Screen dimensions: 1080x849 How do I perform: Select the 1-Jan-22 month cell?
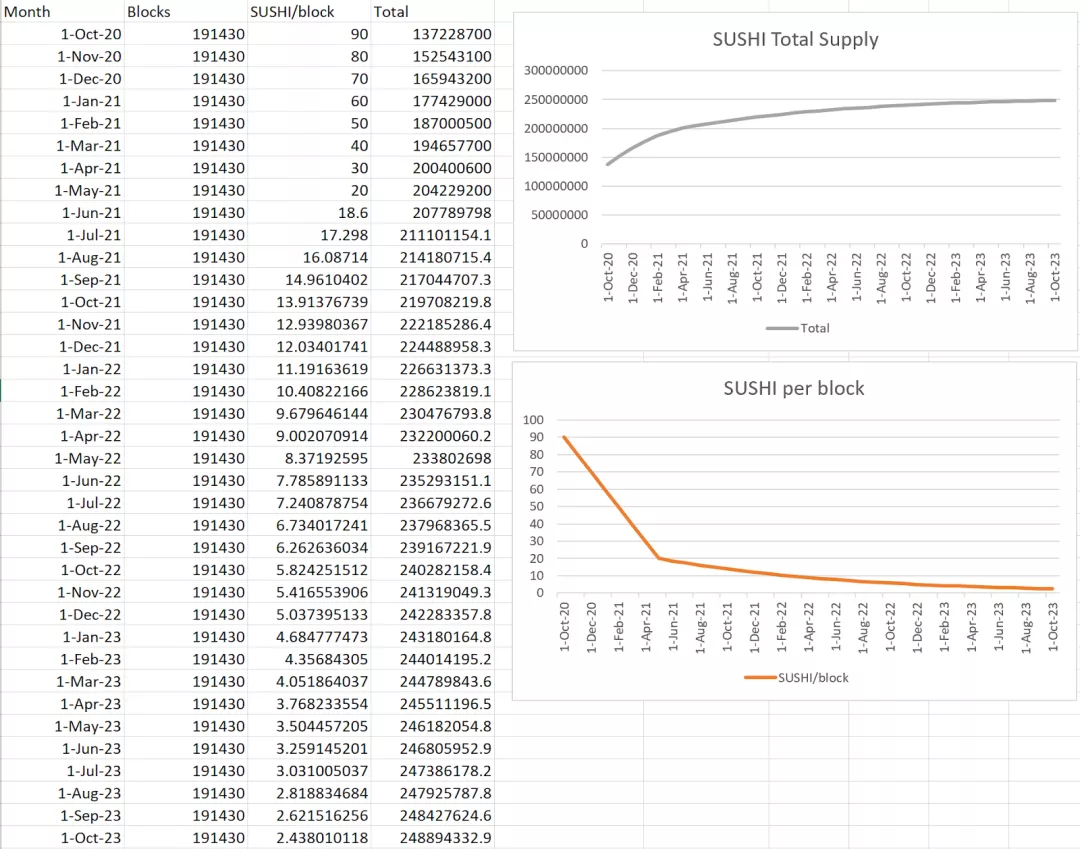[x=62, y=369]
